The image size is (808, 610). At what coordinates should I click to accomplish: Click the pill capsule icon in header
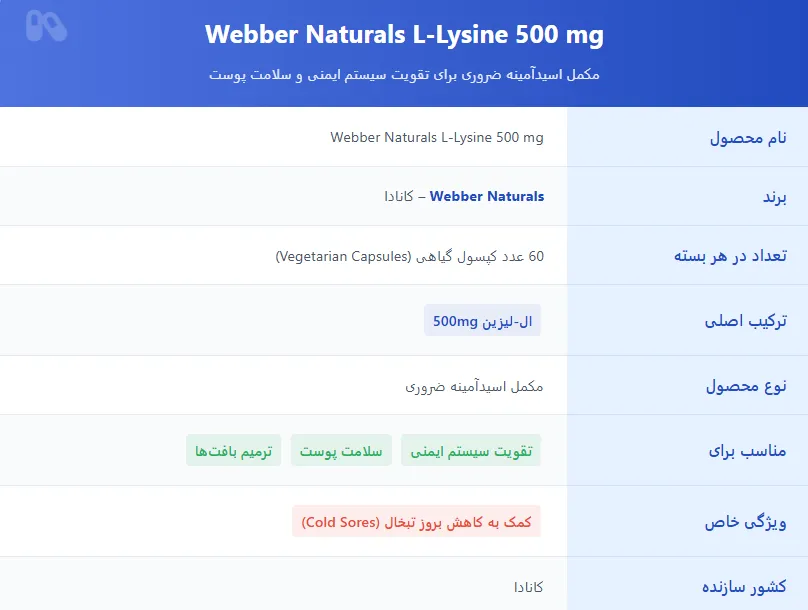click(46, 26)
